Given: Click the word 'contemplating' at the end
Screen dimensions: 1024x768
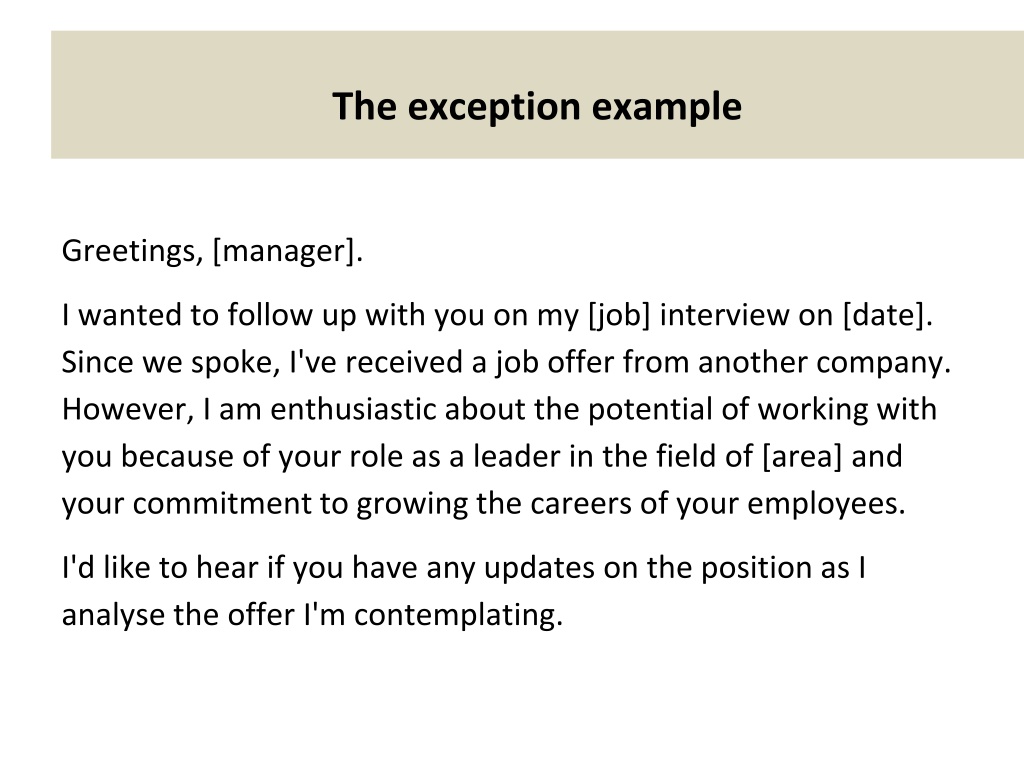Looking at the screenshot, I should pyautogui.click(x=458, y=616).
